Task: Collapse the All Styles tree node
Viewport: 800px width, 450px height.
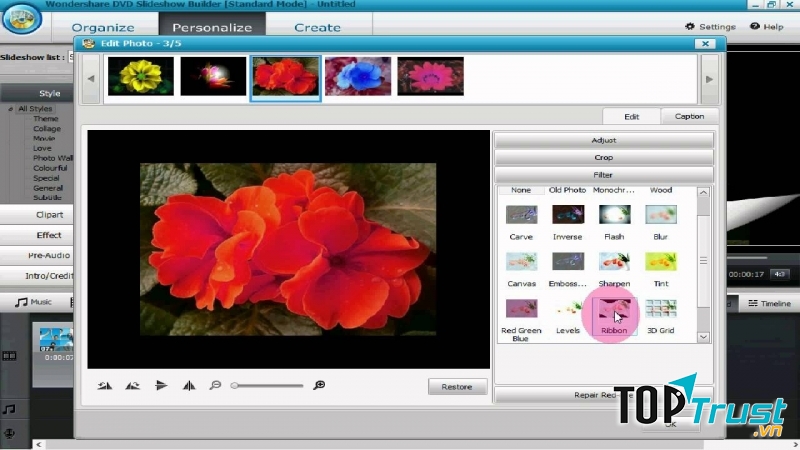Action: pyautogui.click(x=11, y=109)
